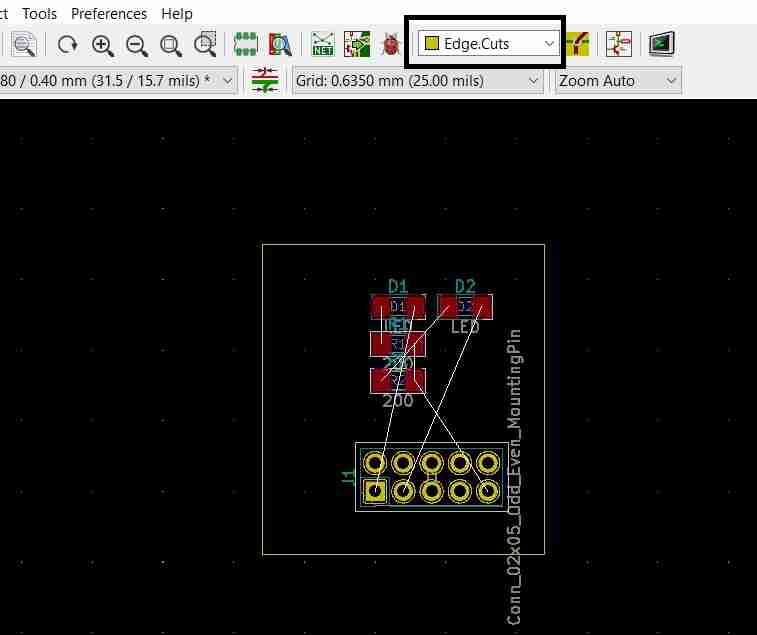Click the D2 LED footprint pads
Screen dimensions: 757x635
[x=465, y=307]
